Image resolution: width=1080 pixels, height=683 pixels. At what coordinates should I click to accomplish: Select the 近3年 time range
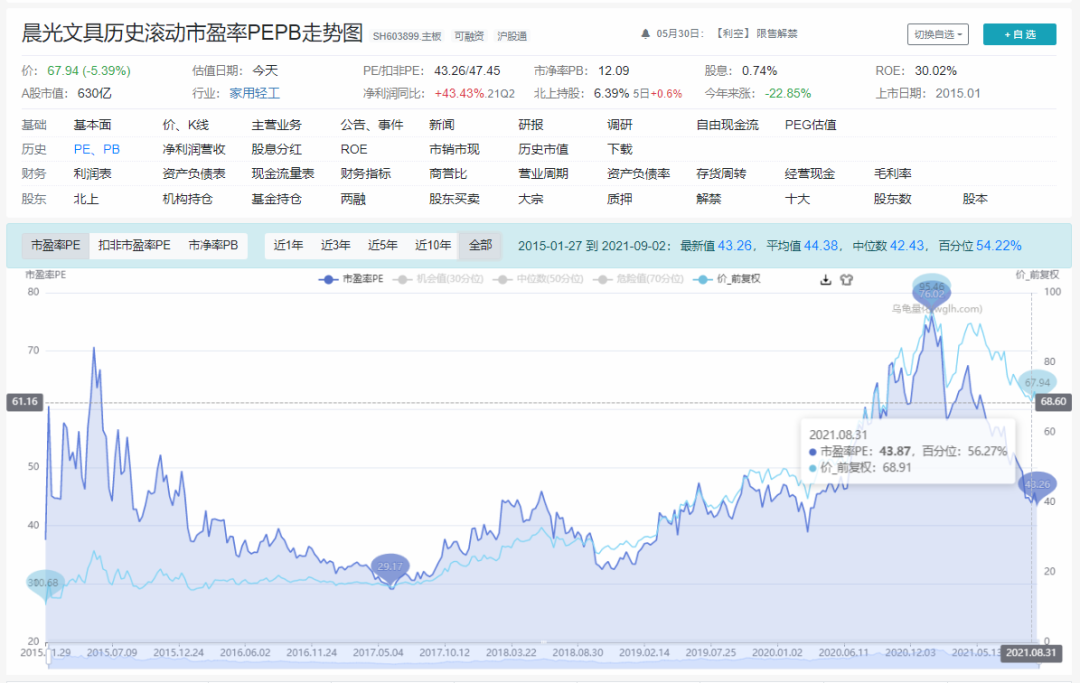(x=335, y=245)
